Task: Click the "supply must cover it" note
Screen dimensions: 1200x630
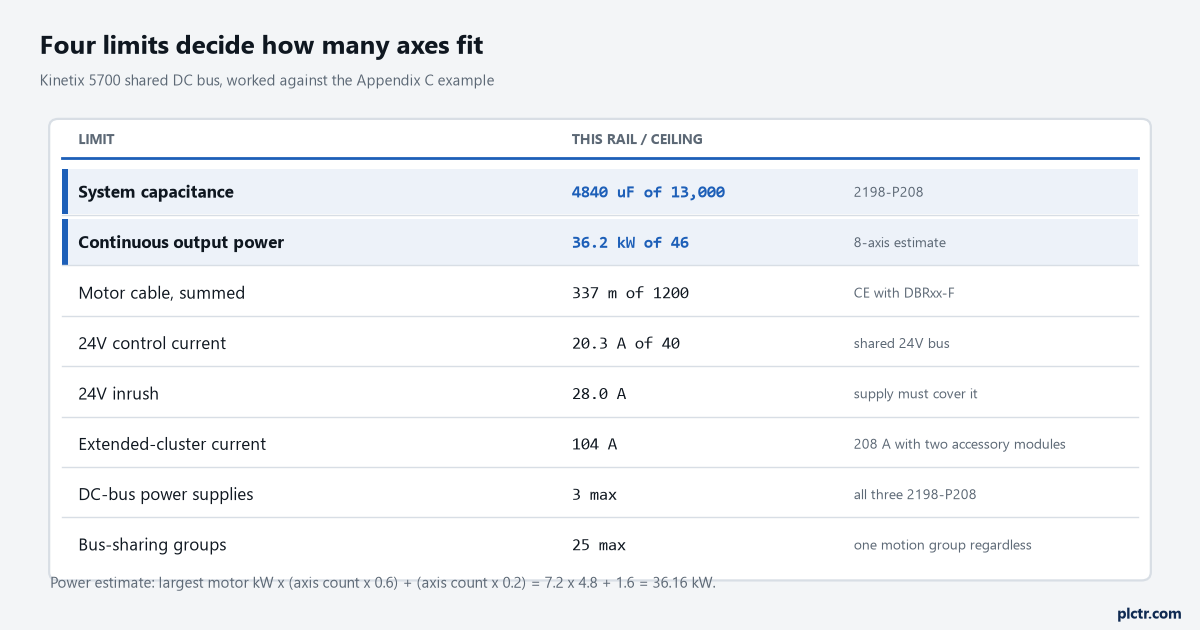Action: 916,394
